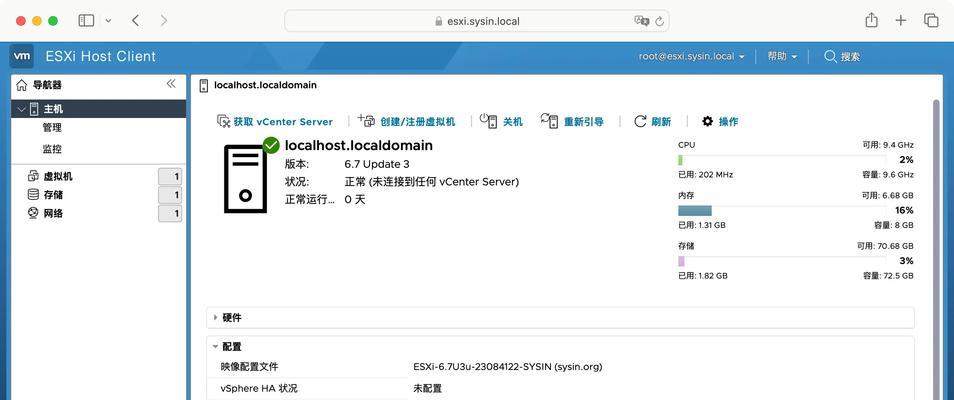Click 刷新 refresh button
The height and width of the screenshot is (400, 954).
click(653, 121)
